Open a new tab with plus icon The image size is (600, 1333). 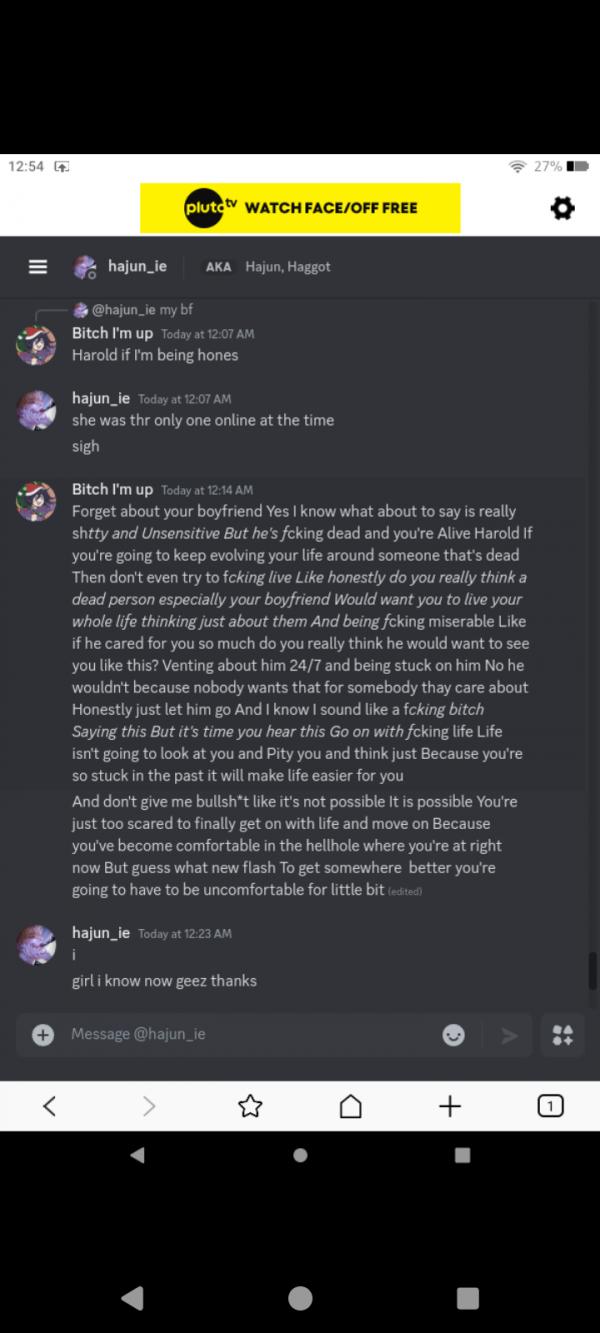450,1105
